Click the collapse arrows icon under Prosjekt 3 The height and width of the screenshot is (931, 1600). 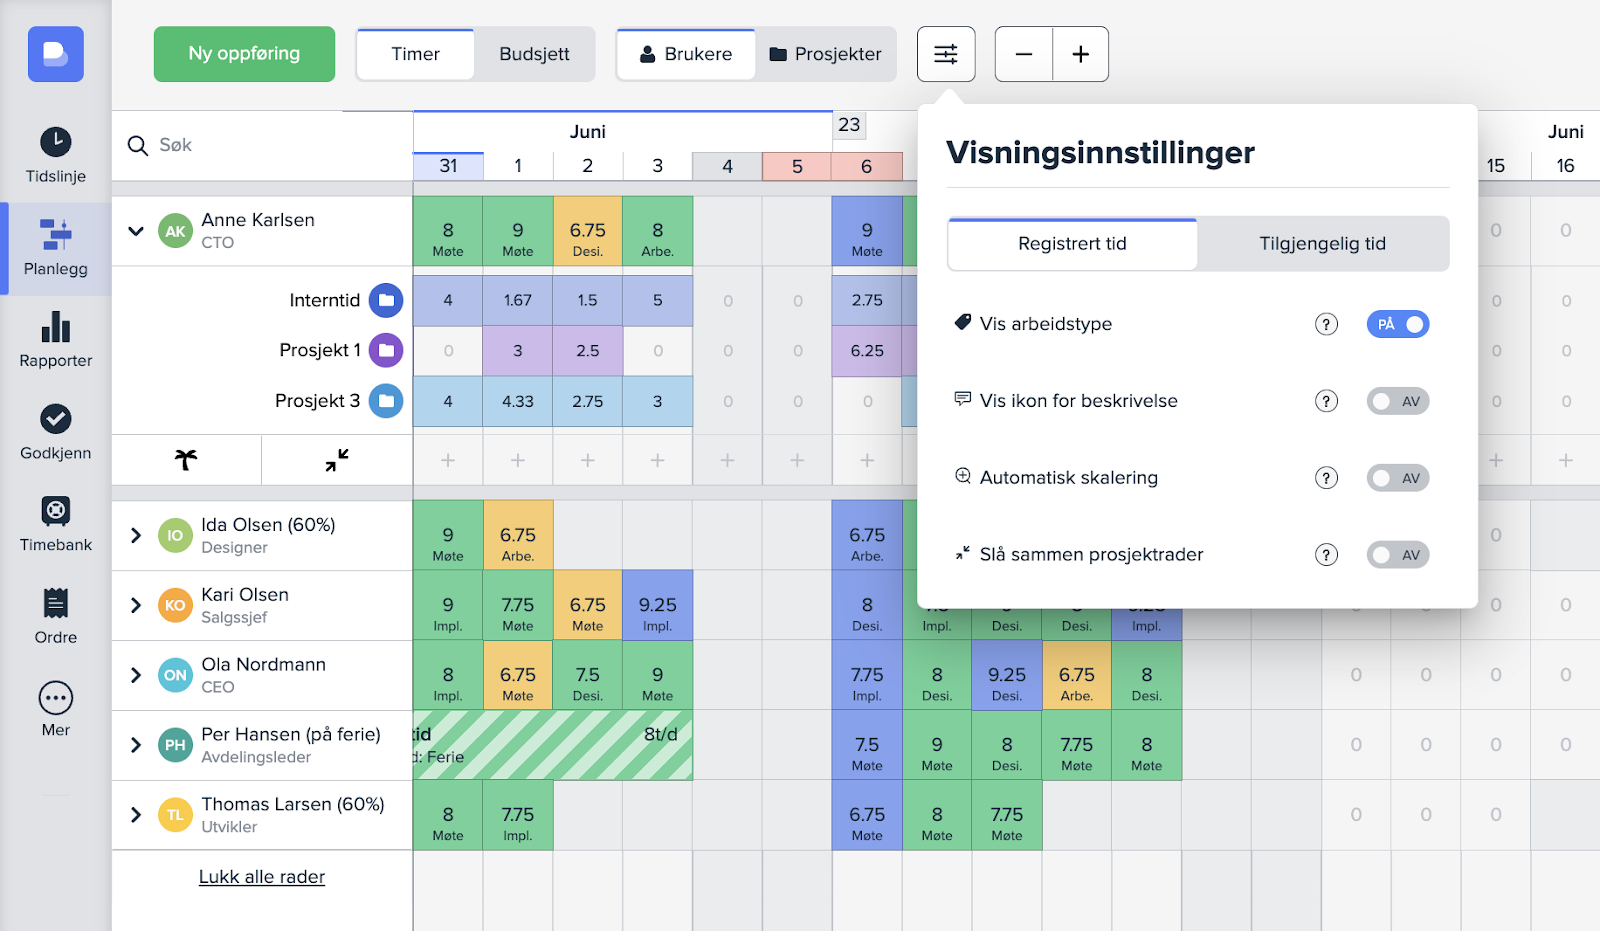coord(337,460)
